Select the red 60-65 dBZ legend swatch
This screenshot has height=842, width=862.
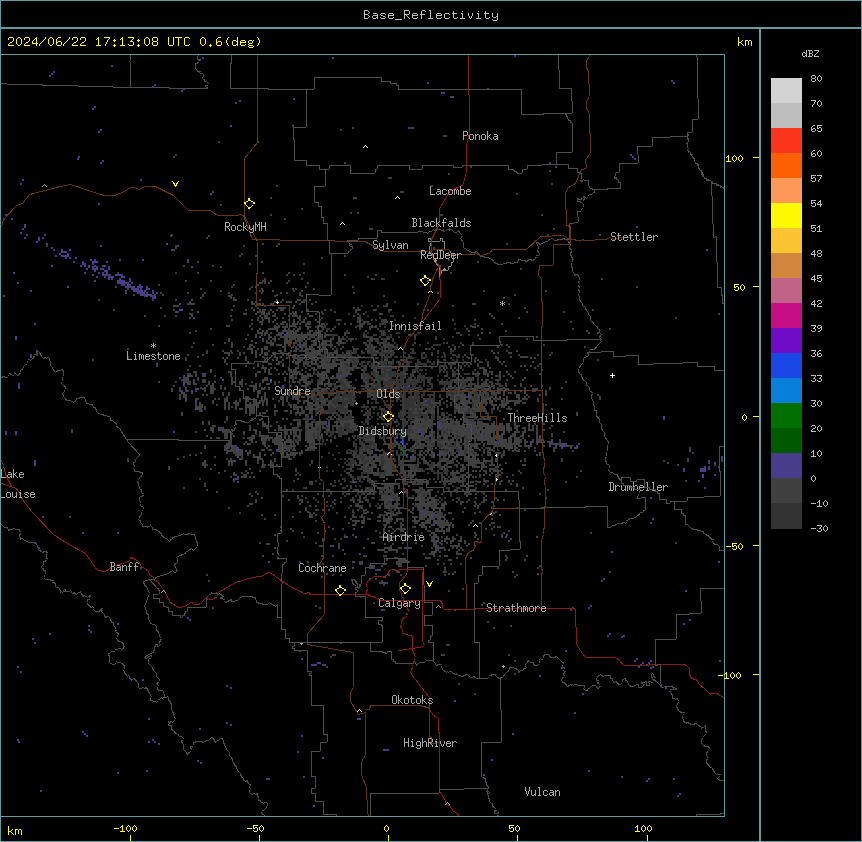pos(786,140)
